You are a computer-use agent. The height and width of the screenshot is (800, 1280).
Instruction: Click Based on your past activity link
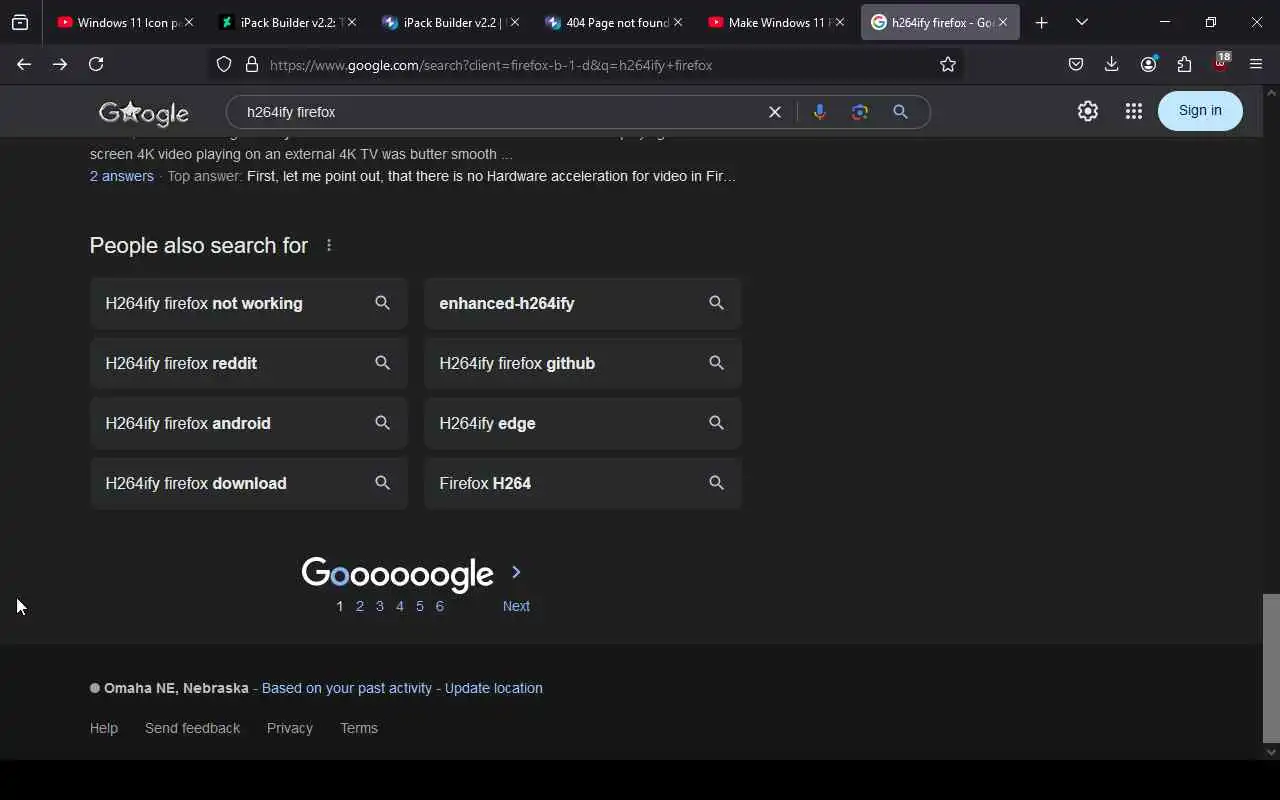347,688
